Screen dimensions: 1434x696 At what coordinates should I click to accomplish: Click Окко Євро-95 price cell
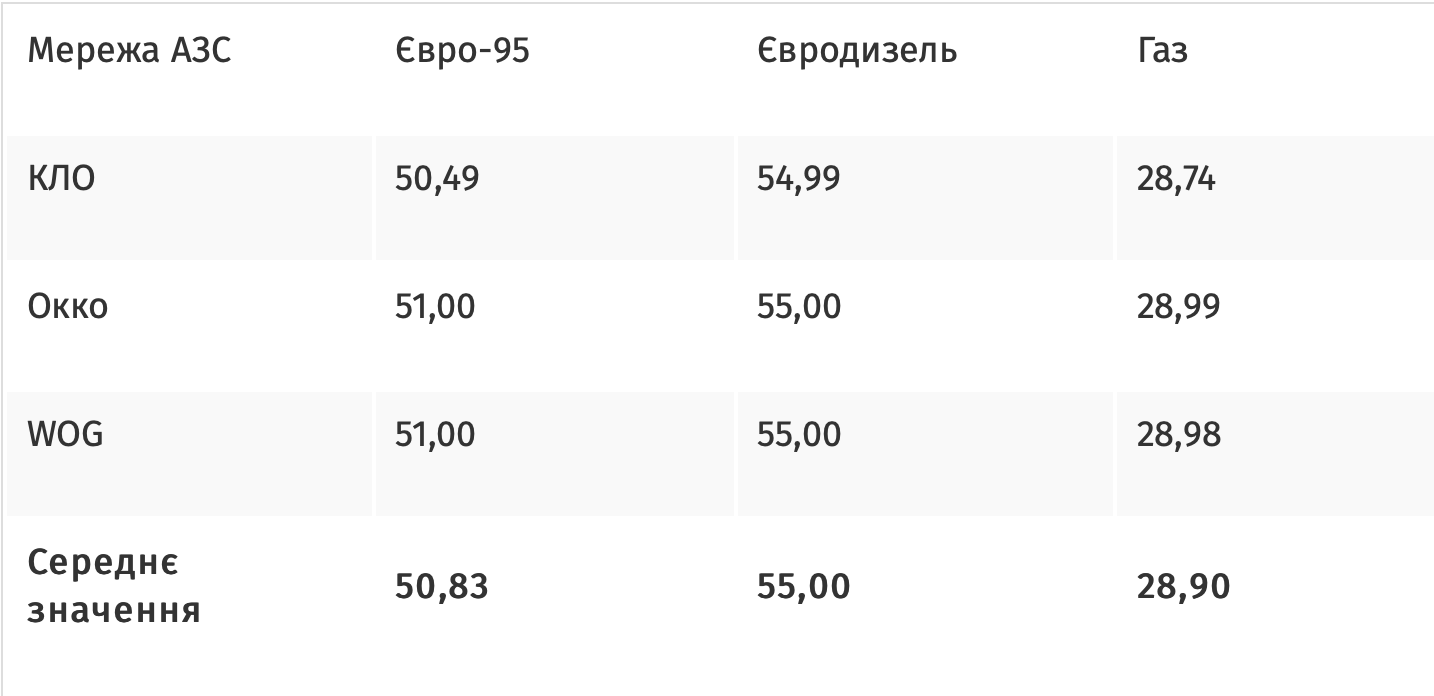[x=435, y=307]
